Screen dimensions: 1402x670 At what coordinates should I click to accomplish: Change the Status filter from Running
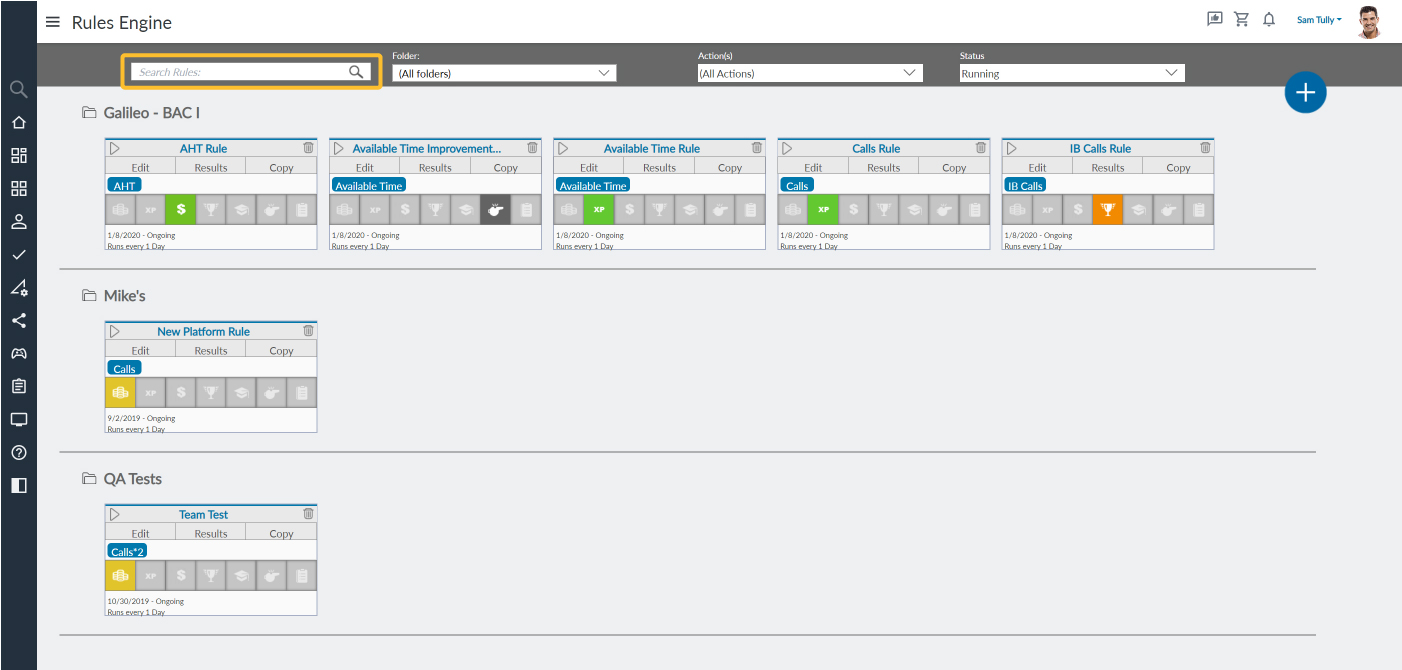tap(1071, 72)
